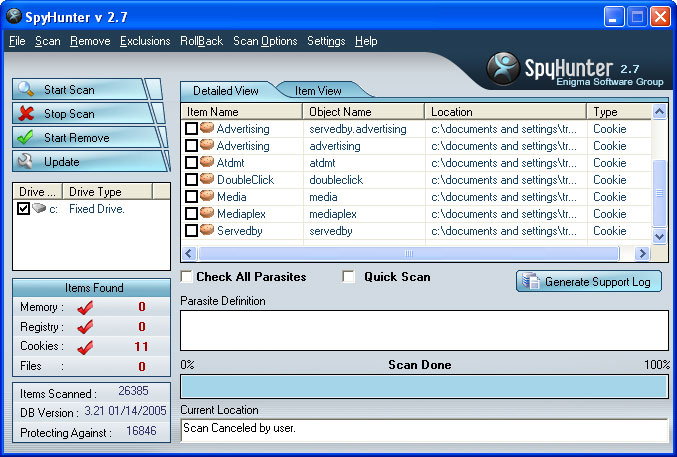The image size is (677, 457).
Task: Tick the DoubleClick item checkbox
Action: click(191, 179)
